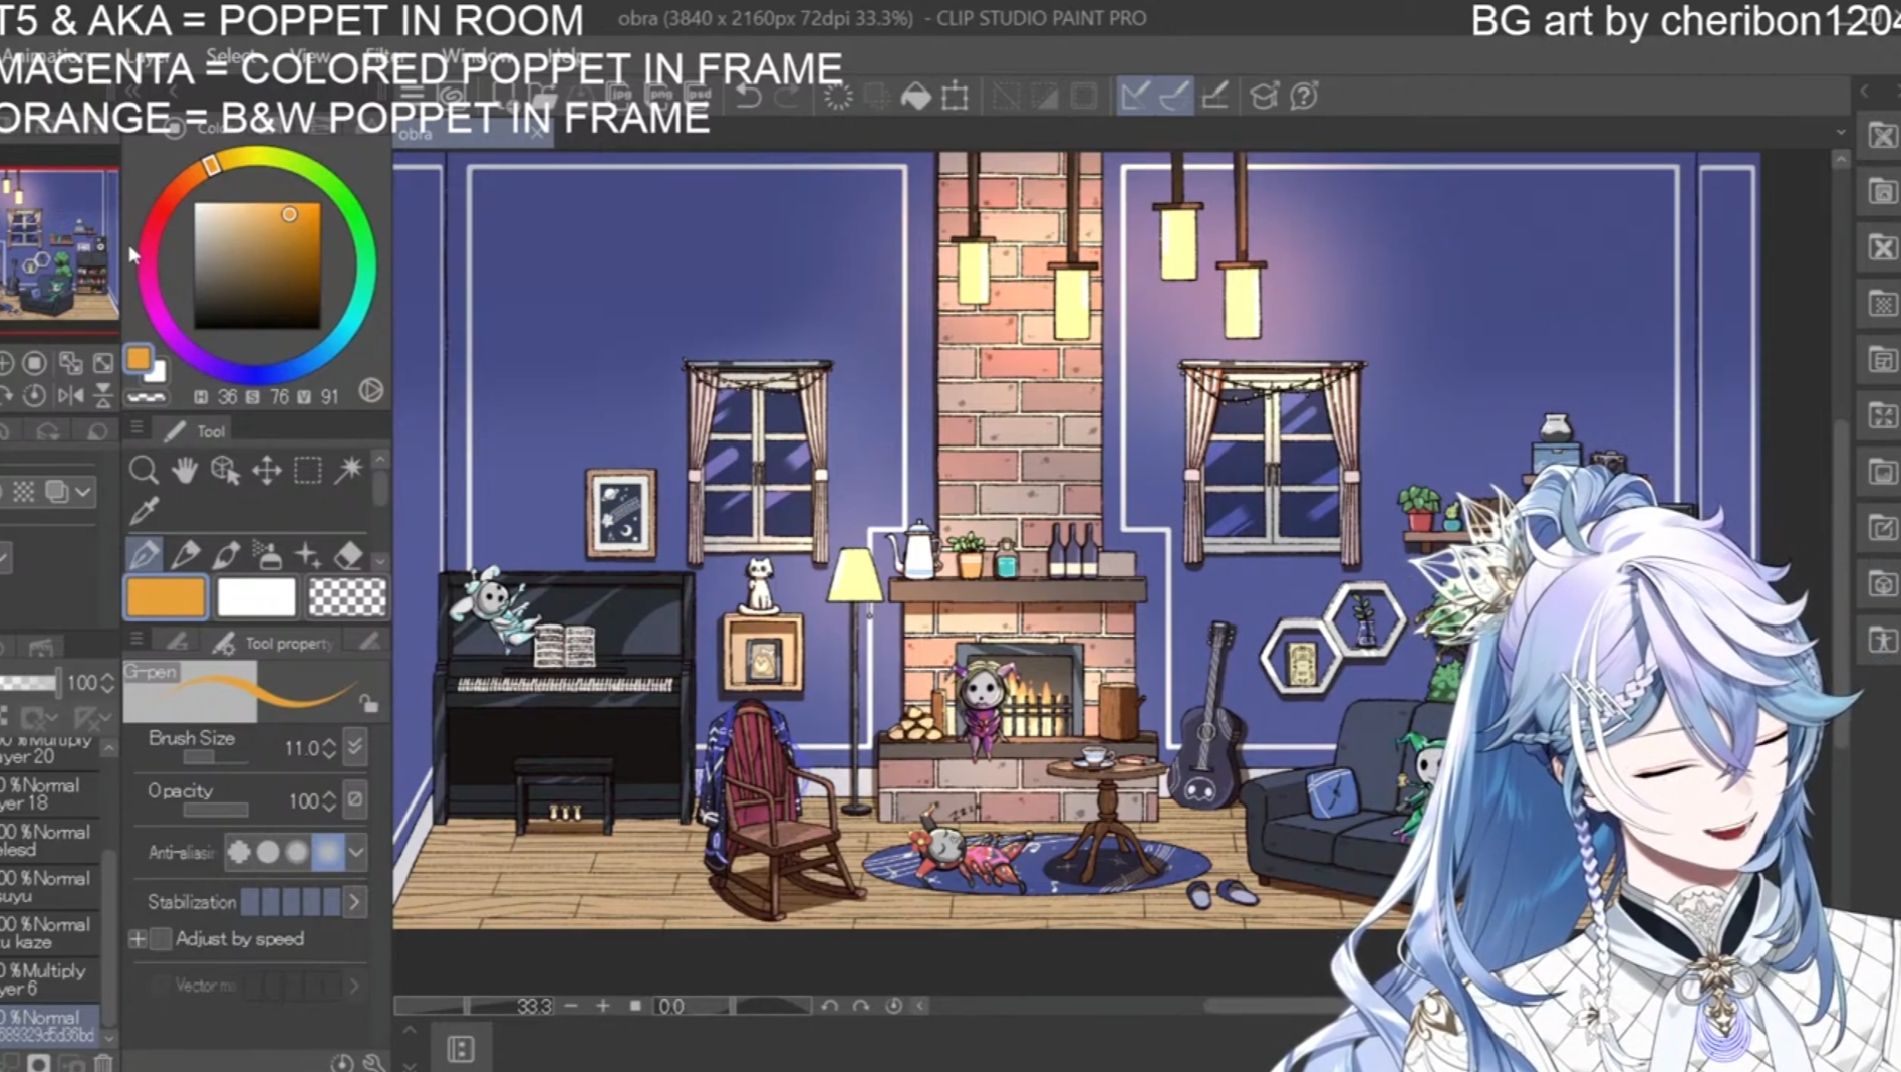Select the strongest anti-aliasing option

pyautogui.click(x=327, y=852)
